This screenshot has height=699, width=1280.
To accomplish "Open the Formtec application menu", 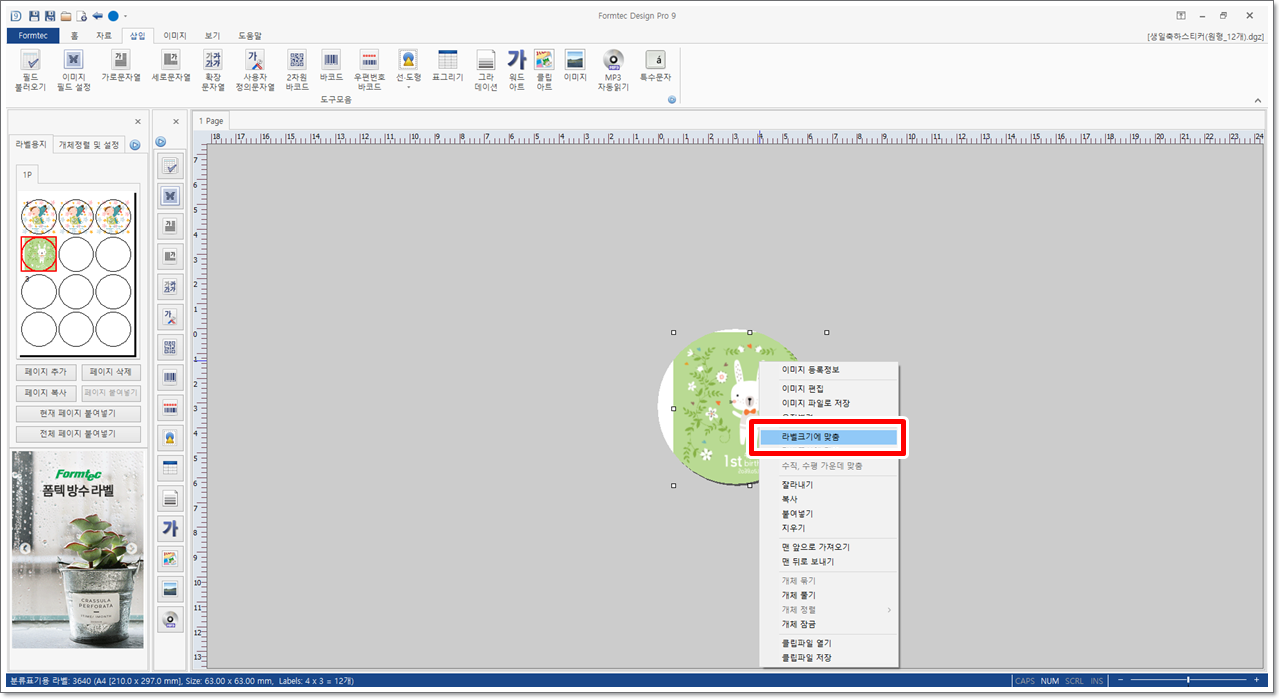I will 33,35.
